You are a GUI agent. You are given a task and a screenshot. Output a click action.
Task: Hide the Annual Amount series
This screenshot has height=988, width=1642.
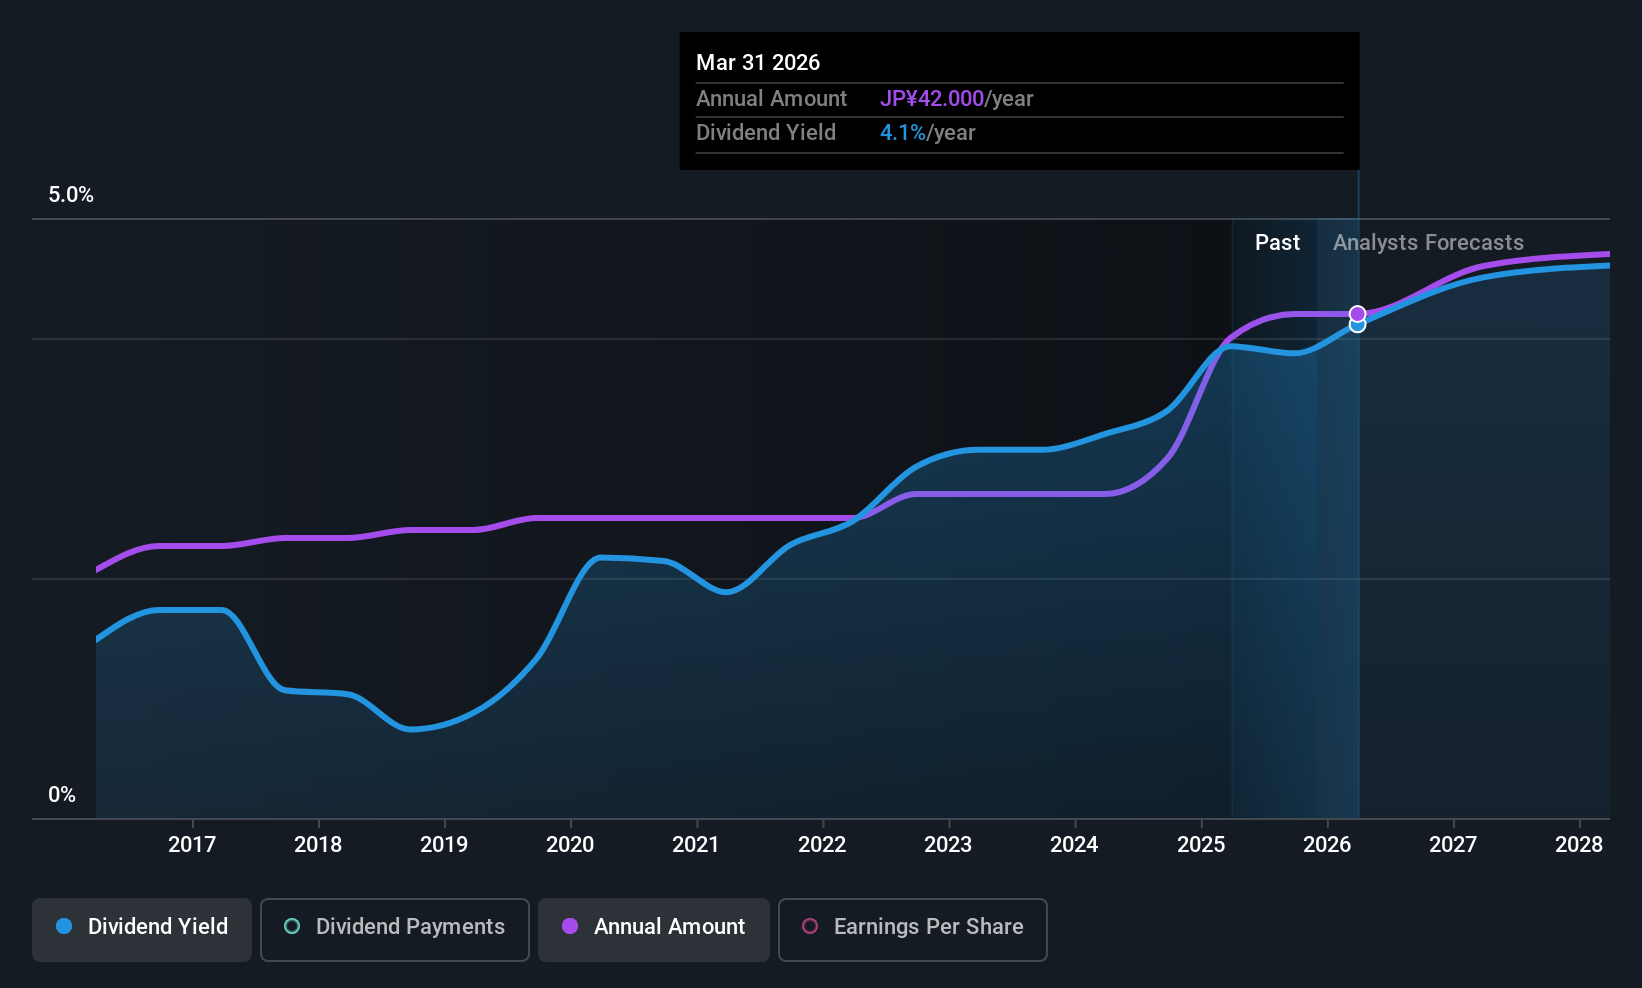[x=653, y=929]
